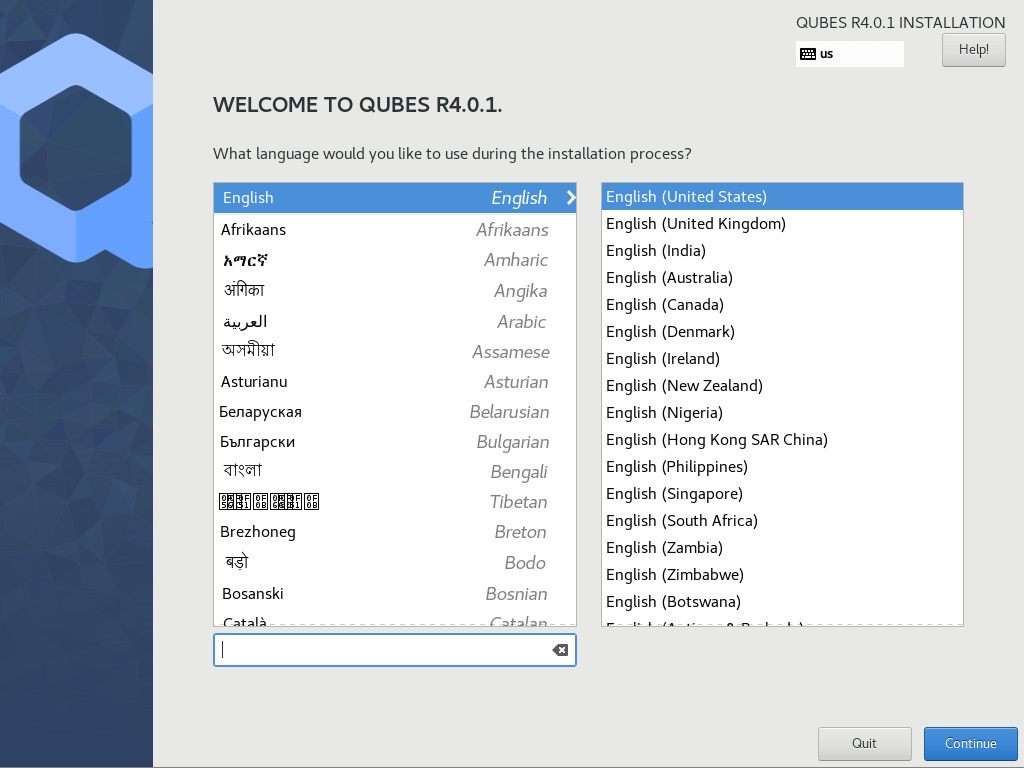Select the Breton language row
The width and height of the screenshot is (1024, 768).
click(394, 532)
